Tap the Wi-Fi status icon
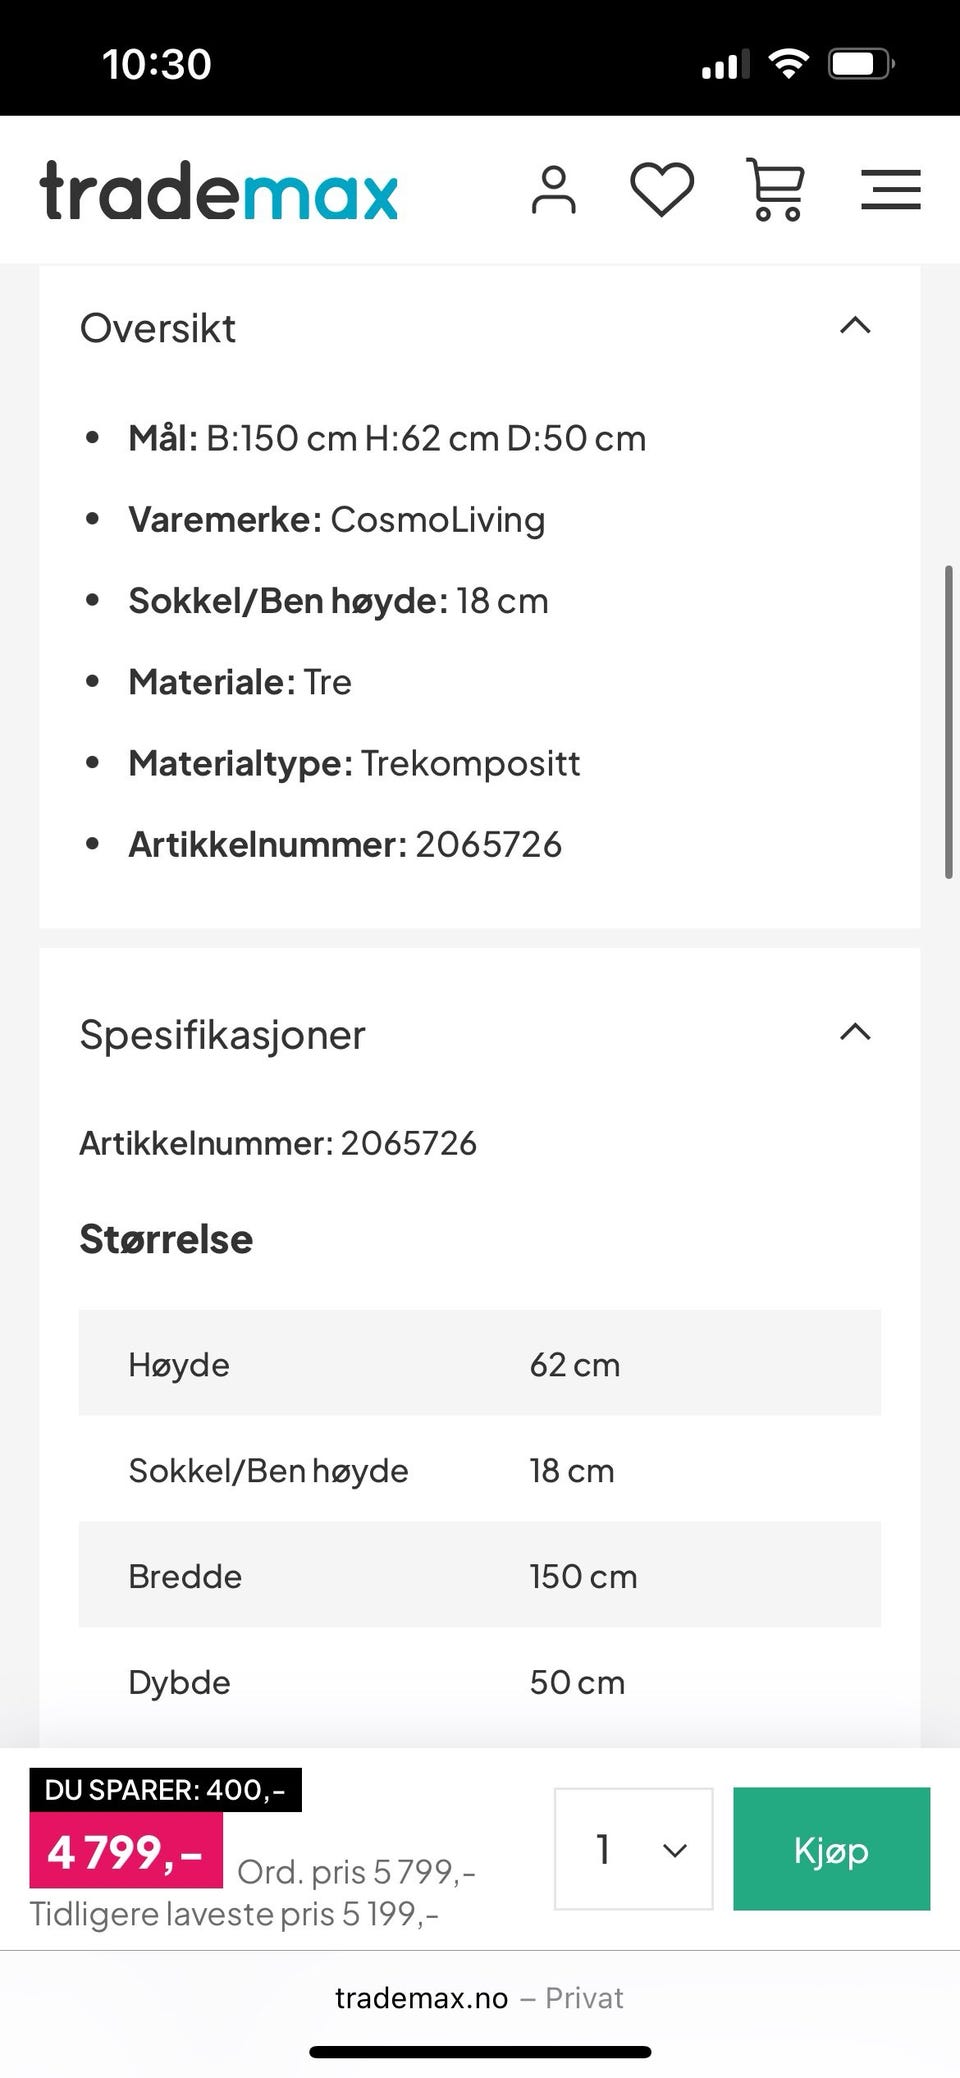Viewport: 960px width, 2078px height. [788, 65]
